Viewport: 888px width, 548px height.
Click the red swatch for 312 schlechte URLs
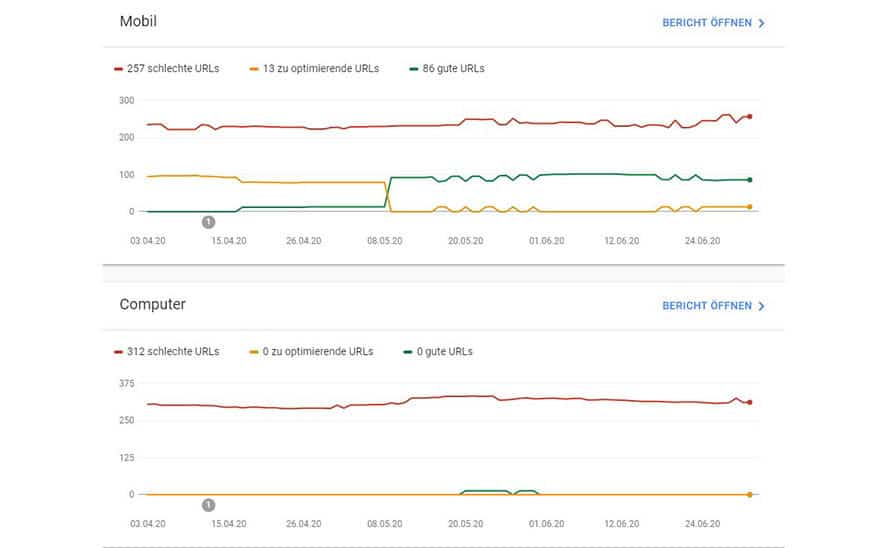pos(118,352)
